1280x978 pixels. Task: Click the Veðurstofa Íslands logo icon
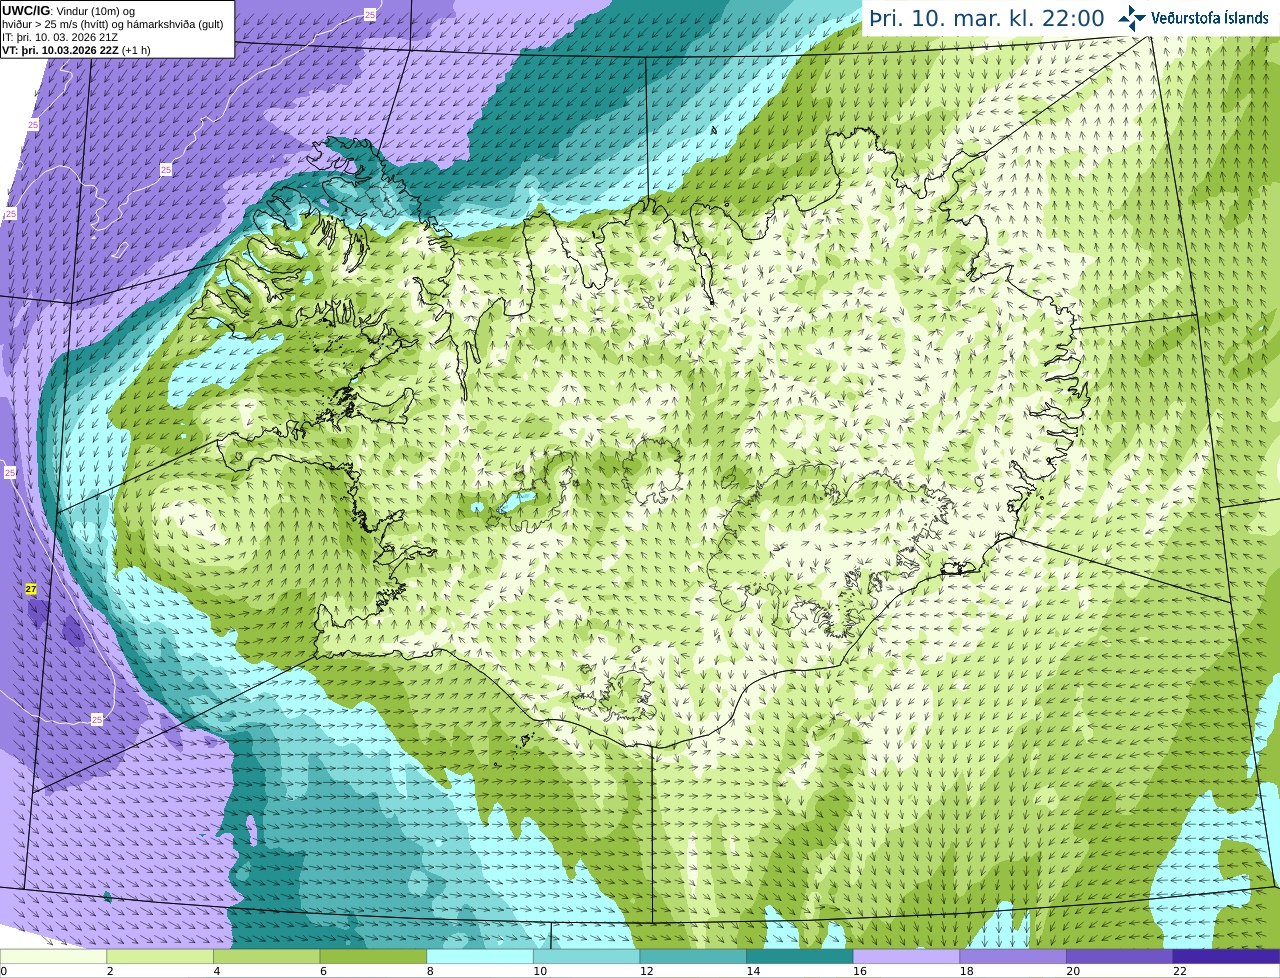1132,18
